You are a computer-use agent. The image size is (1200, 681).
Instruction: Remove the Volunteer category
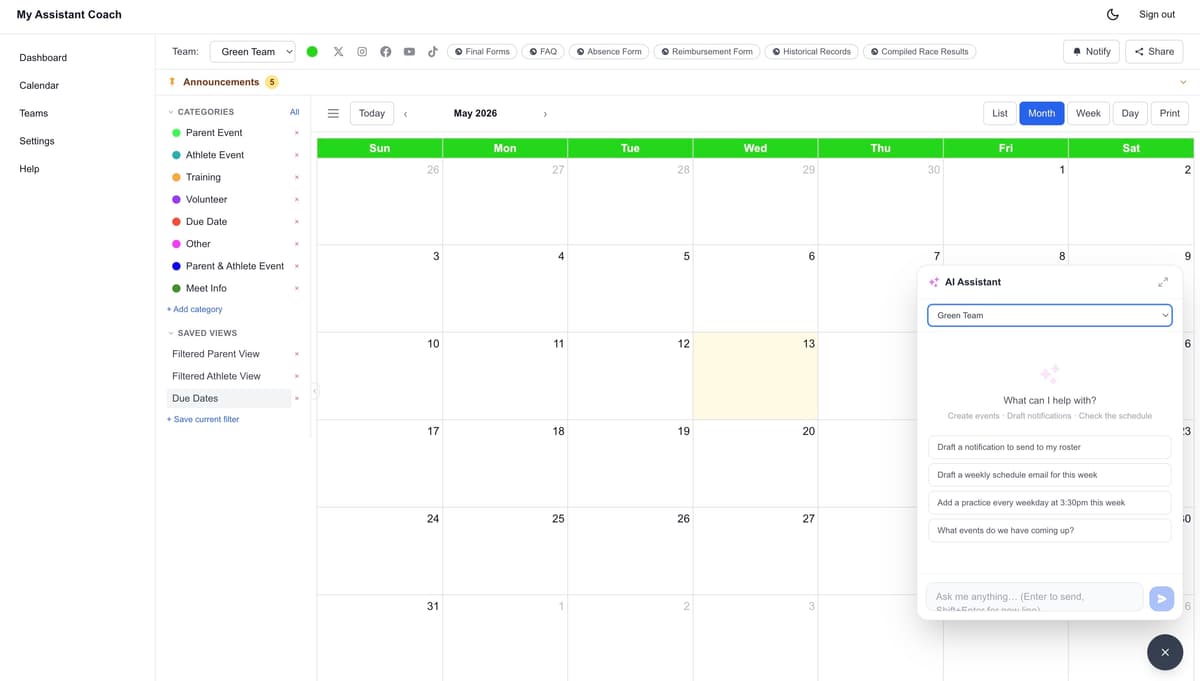coord(297,199)
